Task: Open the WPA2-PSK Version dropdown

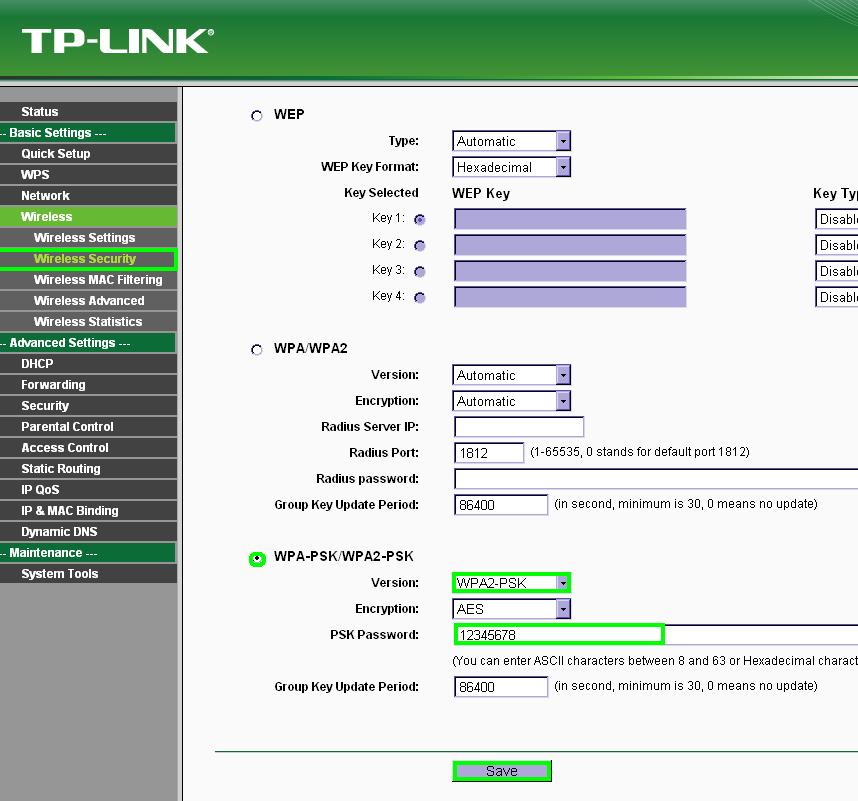Action: [511, 583]
